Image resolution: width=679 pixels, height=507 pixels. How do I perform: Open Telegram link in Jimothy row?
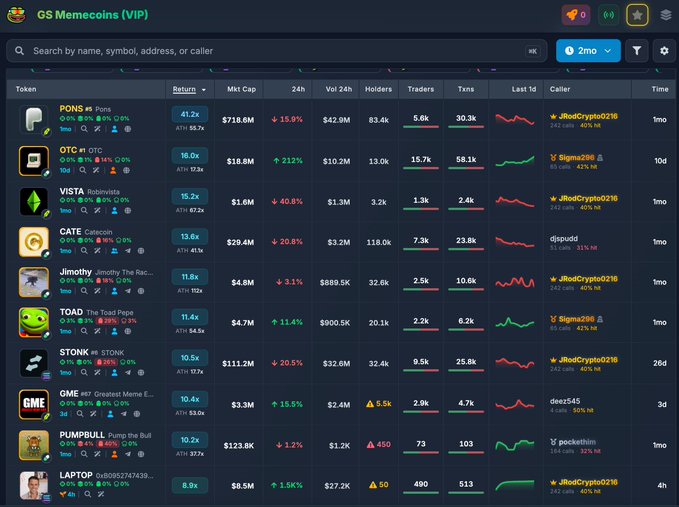tap(128, 291)
